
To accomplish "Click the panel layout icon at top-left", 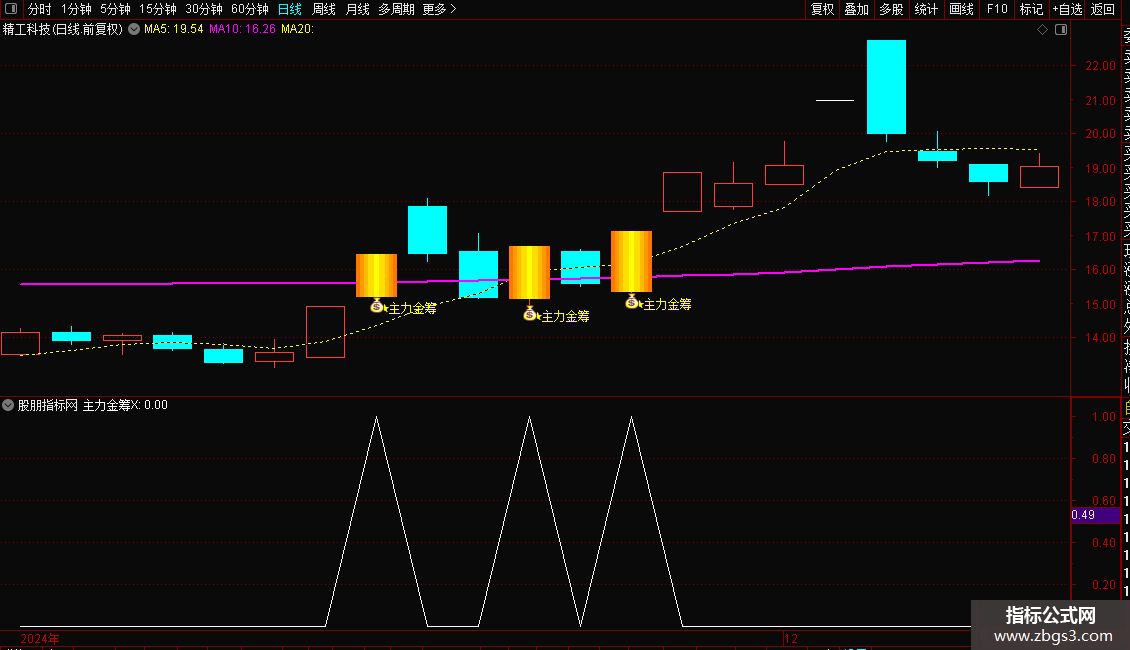I will click(x=11, y=9).
